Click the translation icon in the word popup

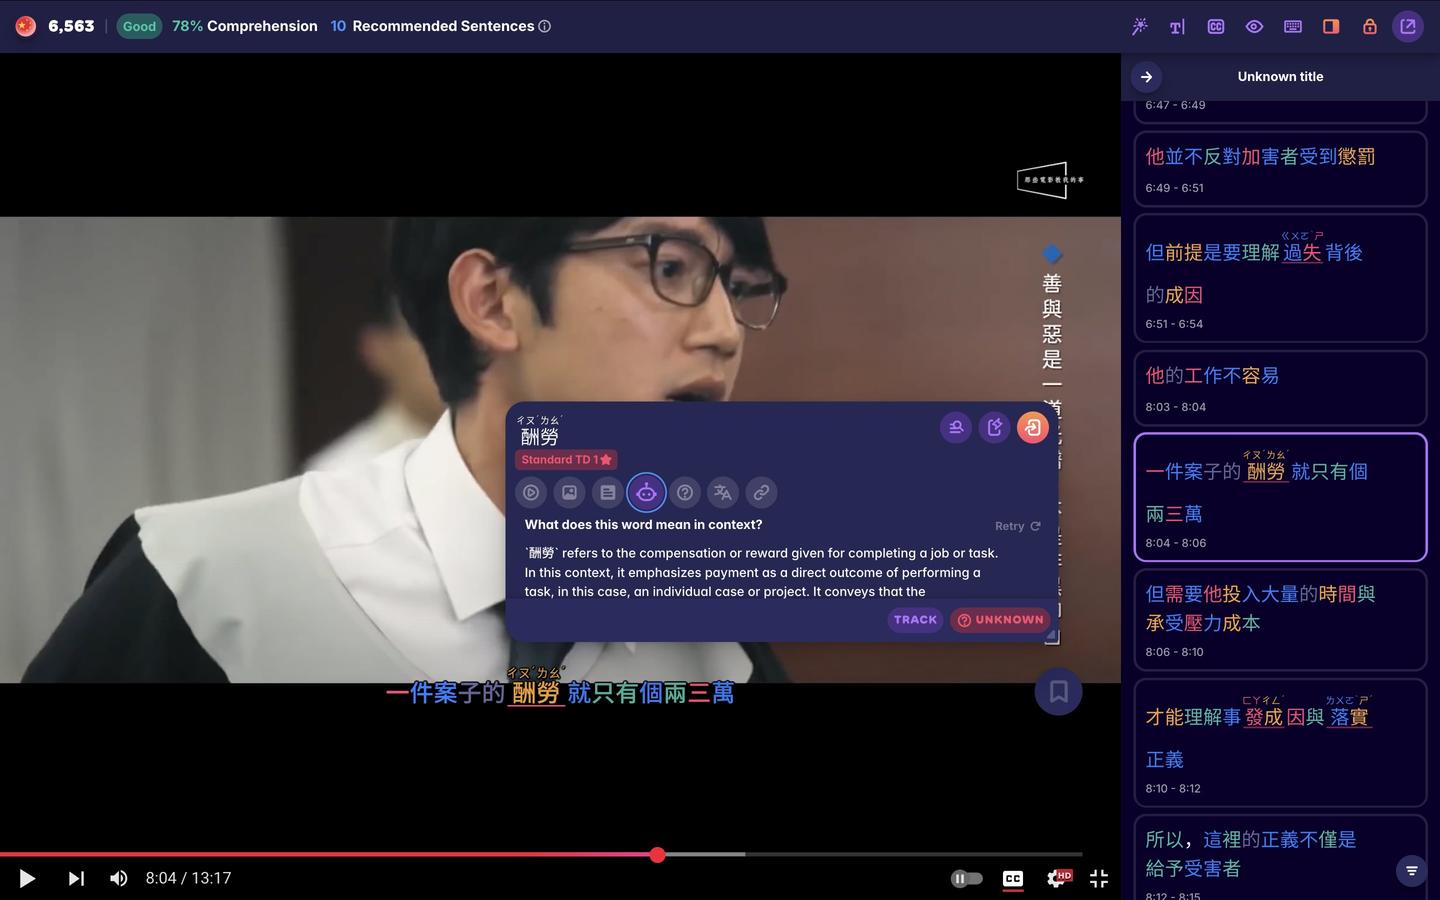[722, 492]
